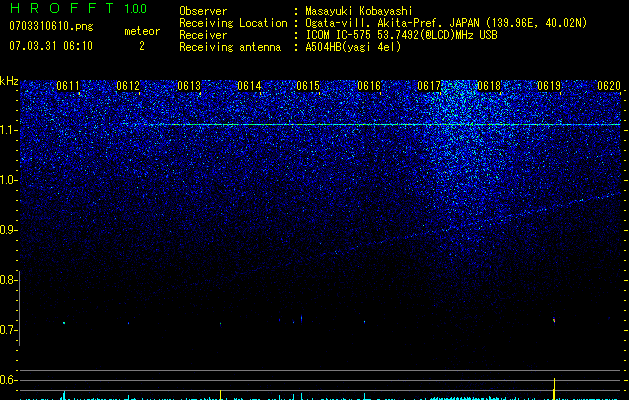
Task: Click the 1.0 kHz axis tick label
Action: (x=7, y=180)
